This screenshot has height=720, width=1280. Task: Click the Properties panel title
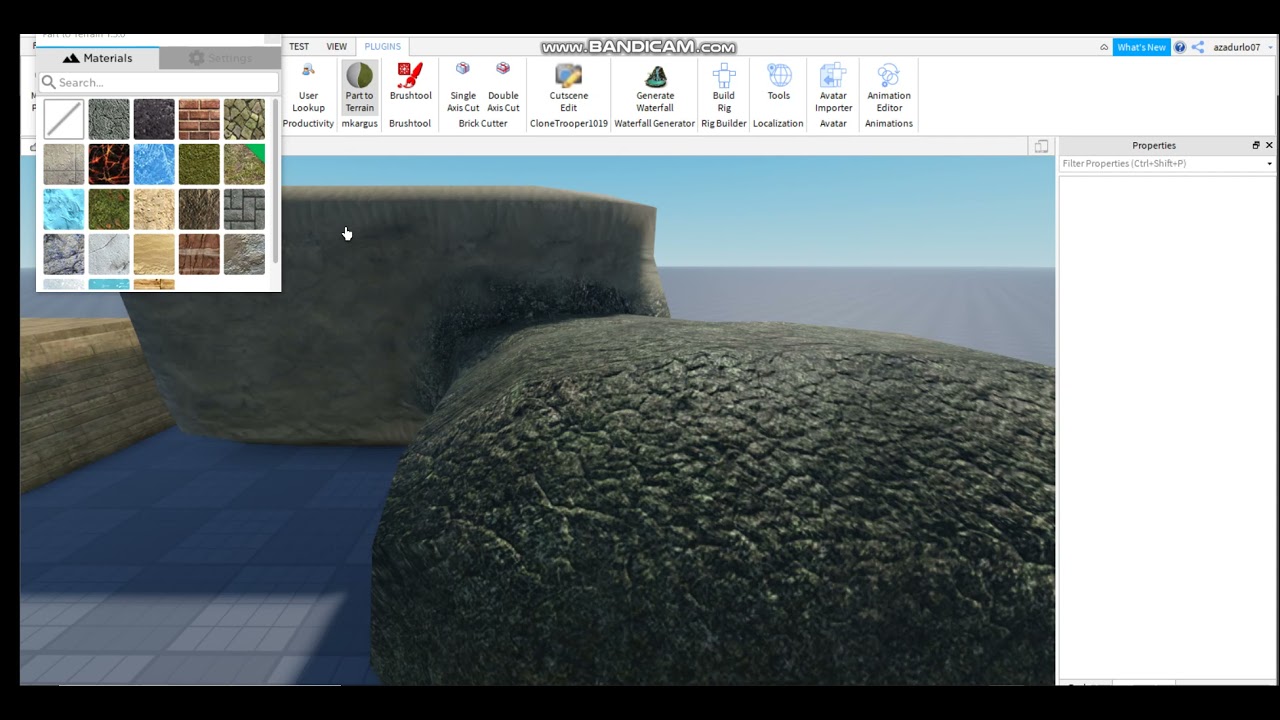[1154, 145]
